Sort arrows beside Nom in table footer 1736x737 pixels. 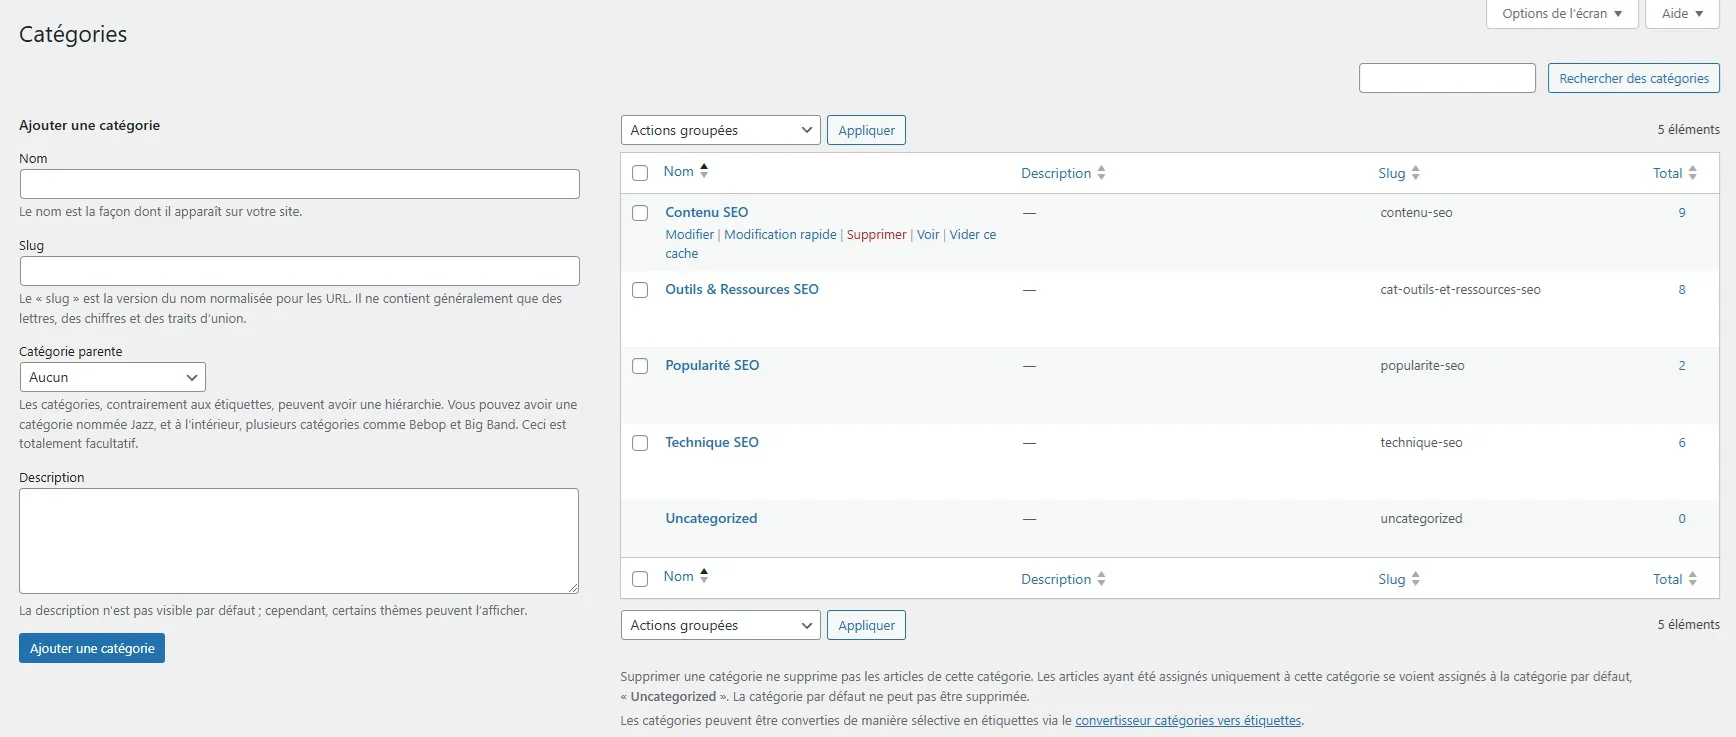704,576
